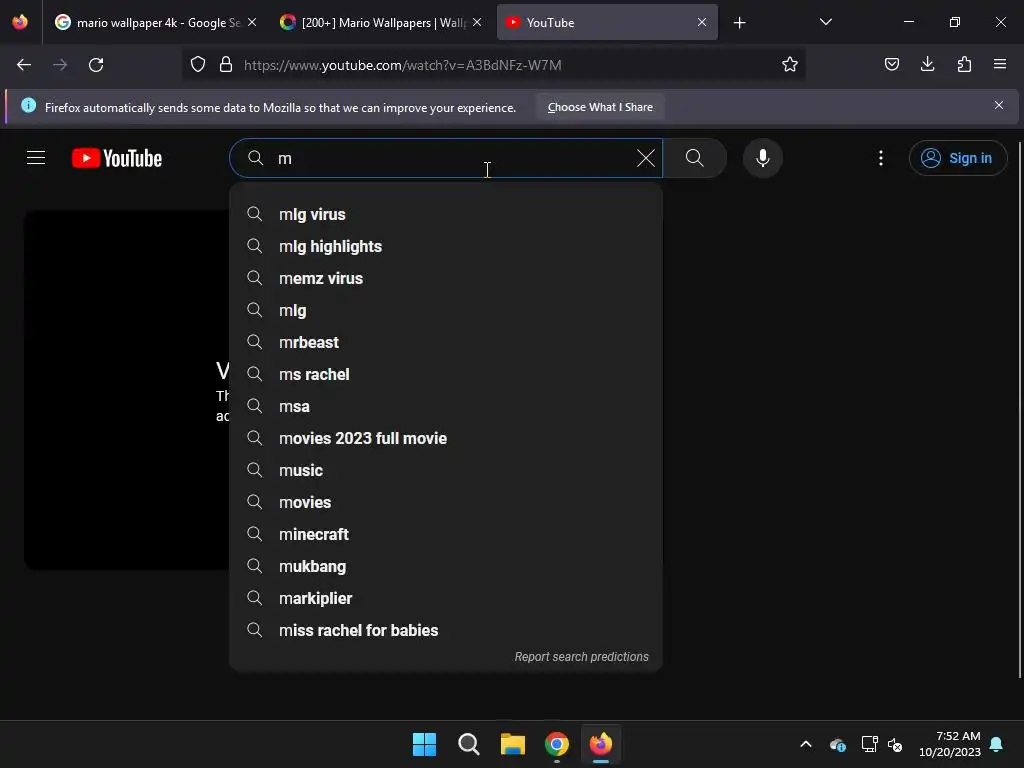Image resolution: width=1024 pixels, height=768 pixels.
Task: Pick 'miss rachel for babies' suggestion
Action: 446,630
